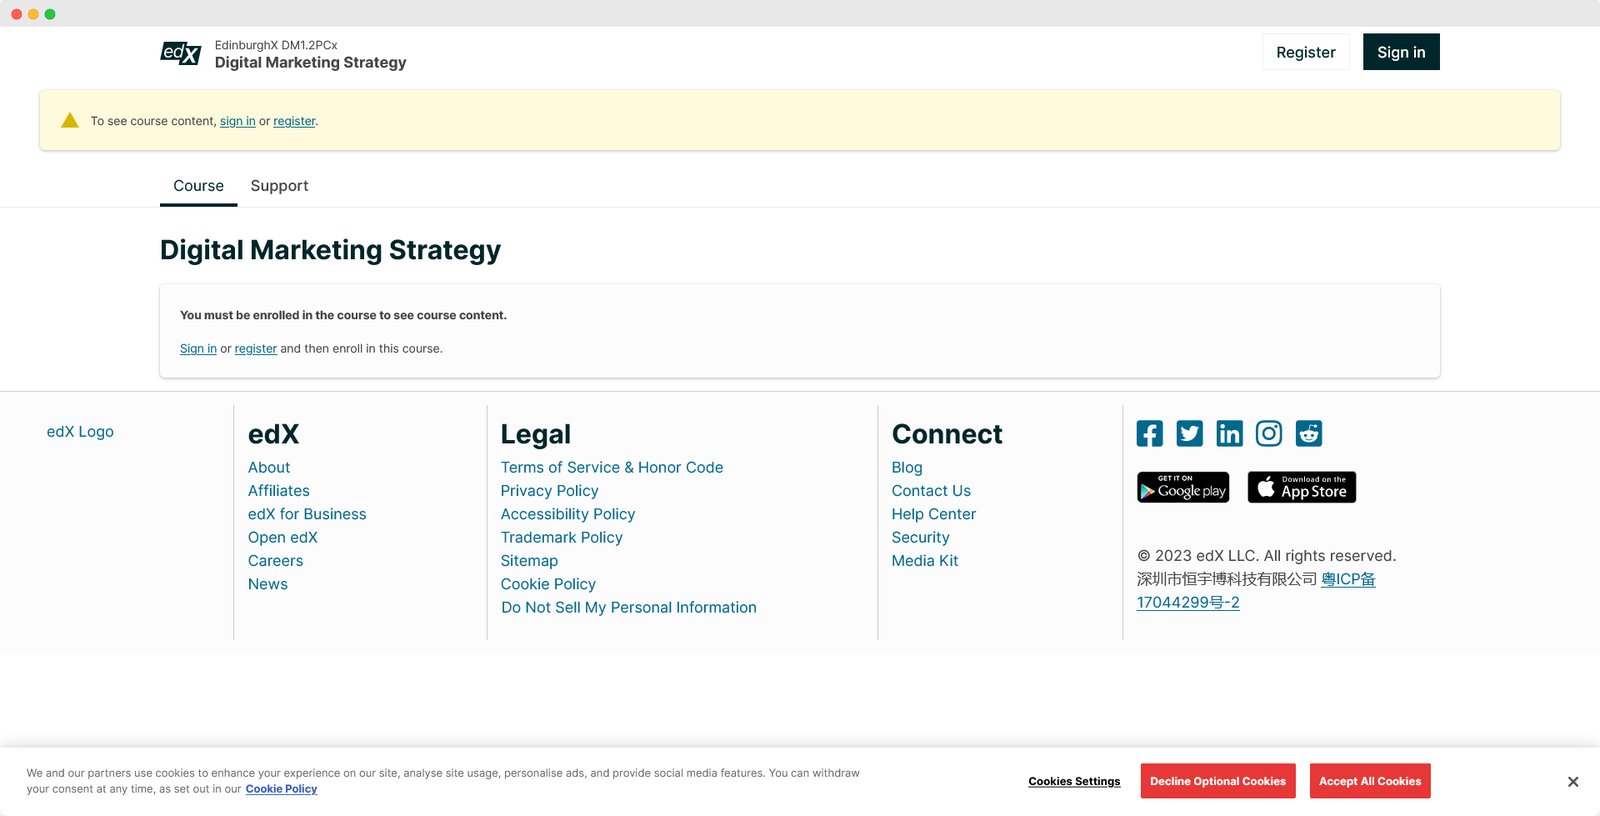Open edX for Business link

coord(307,514)
